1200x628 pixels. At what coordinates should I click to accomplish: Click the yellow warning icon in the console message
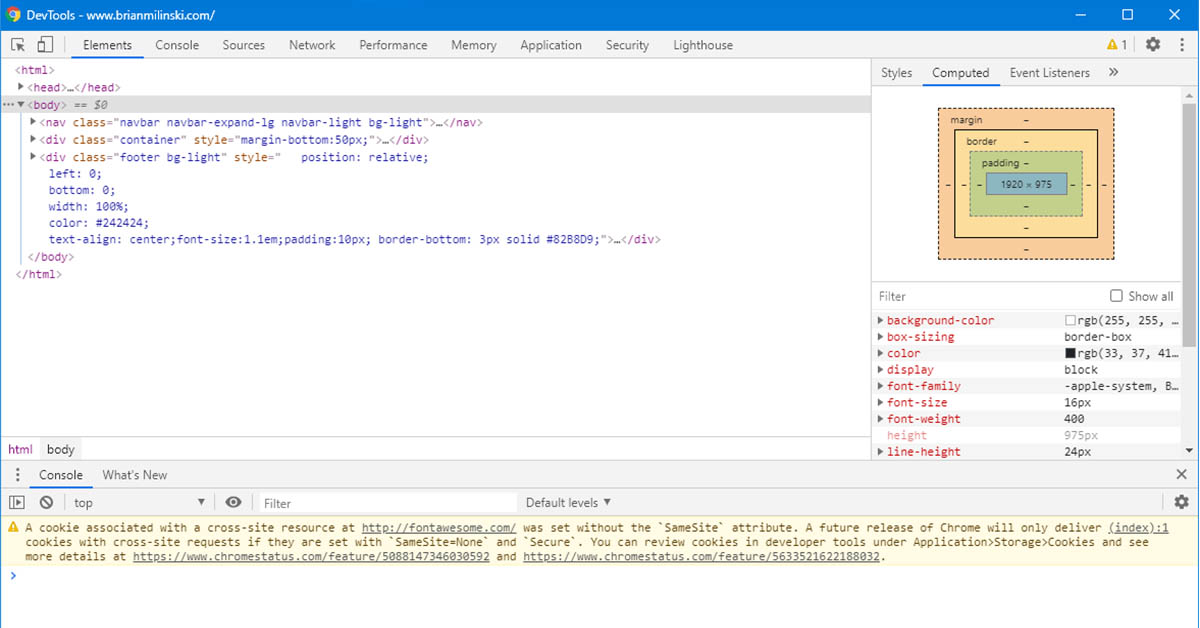tap(13, 527)
